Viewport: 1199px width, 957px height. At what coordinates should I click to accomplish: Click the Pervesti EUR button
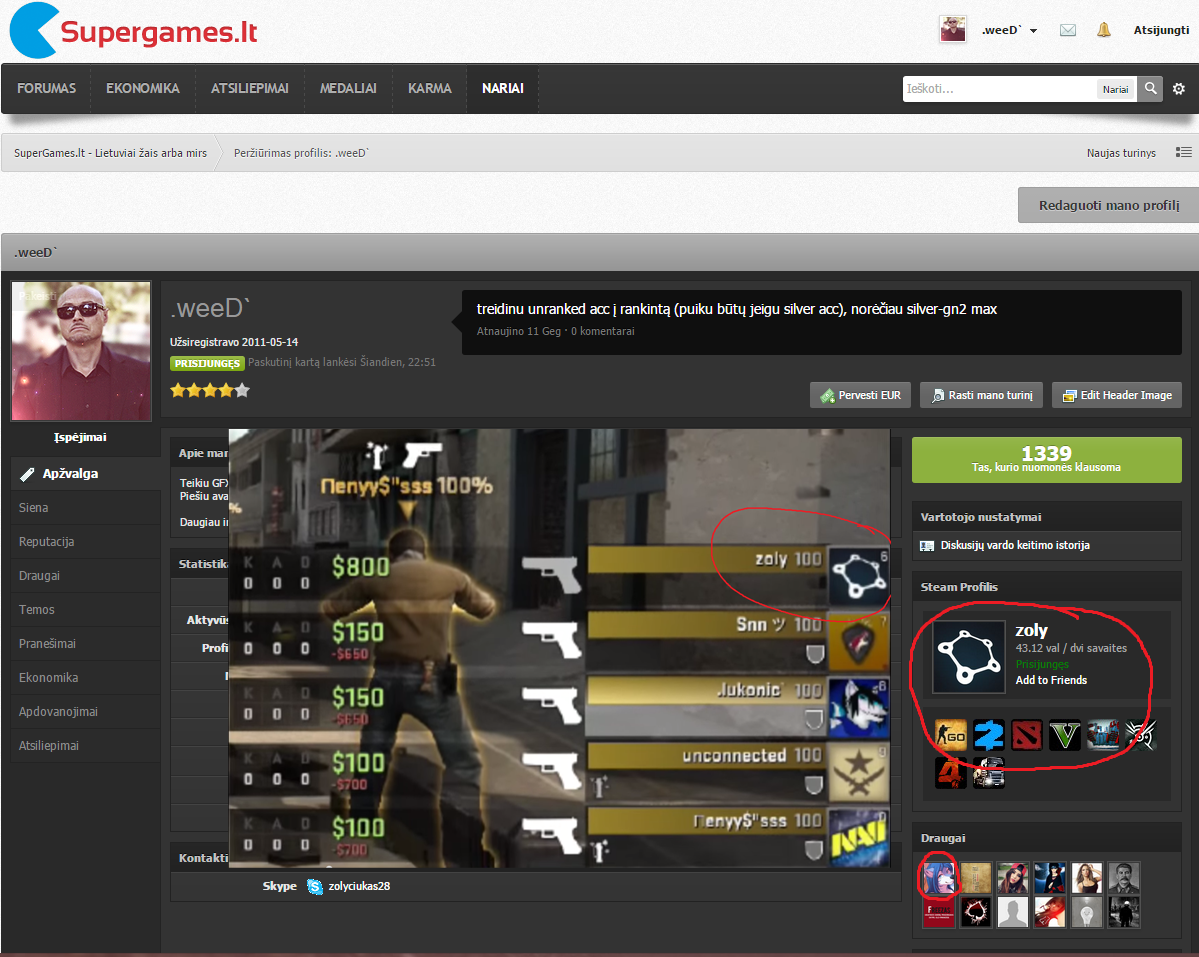click(x=860, y=395)
